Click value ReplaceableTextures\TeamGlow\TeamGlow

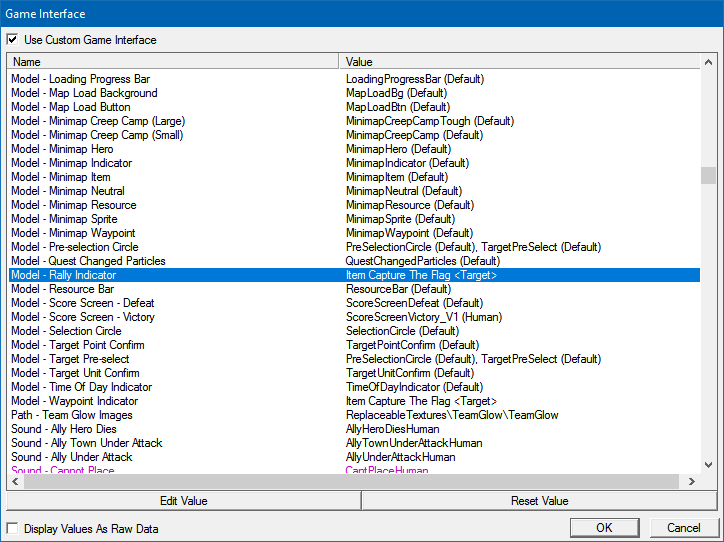coord(452,415)
